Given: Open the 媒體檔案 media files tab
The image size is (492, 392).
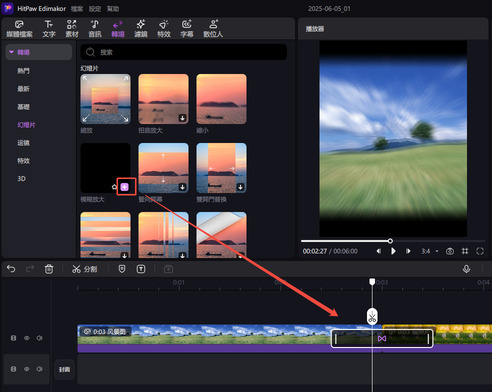Looking at the screenshot, I should (19, 29).
